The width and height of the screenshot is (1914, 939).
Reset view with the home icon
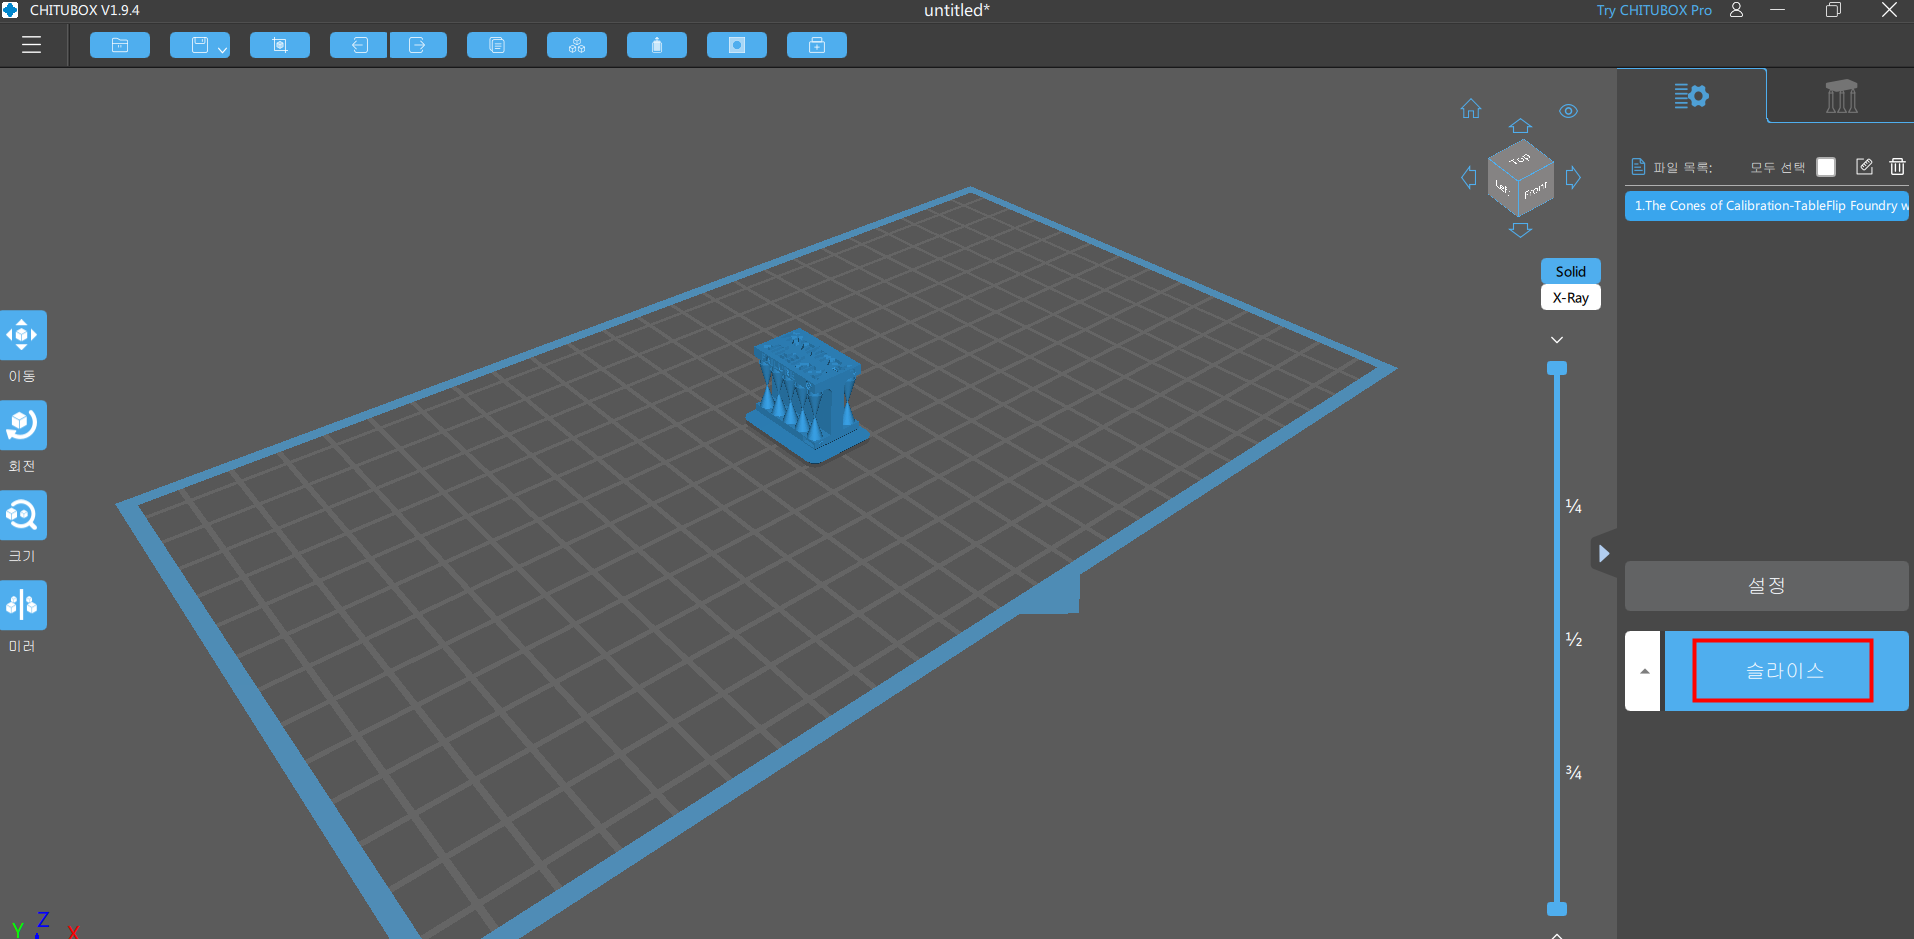tap(1471, 108)
